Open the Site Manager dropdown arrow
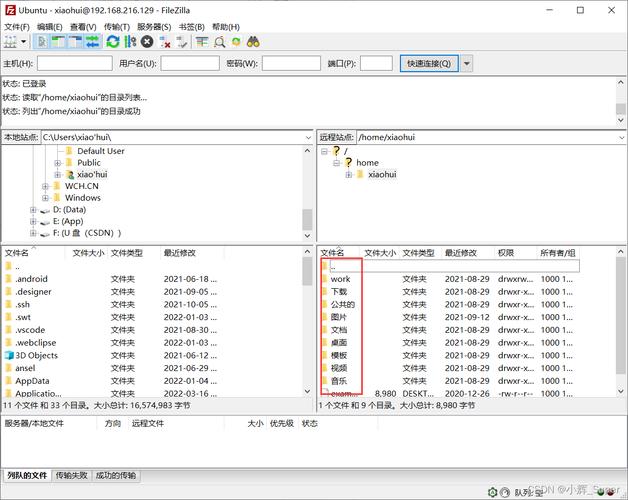The width and height of the screenshot is (628, 500). coord(24,42)
